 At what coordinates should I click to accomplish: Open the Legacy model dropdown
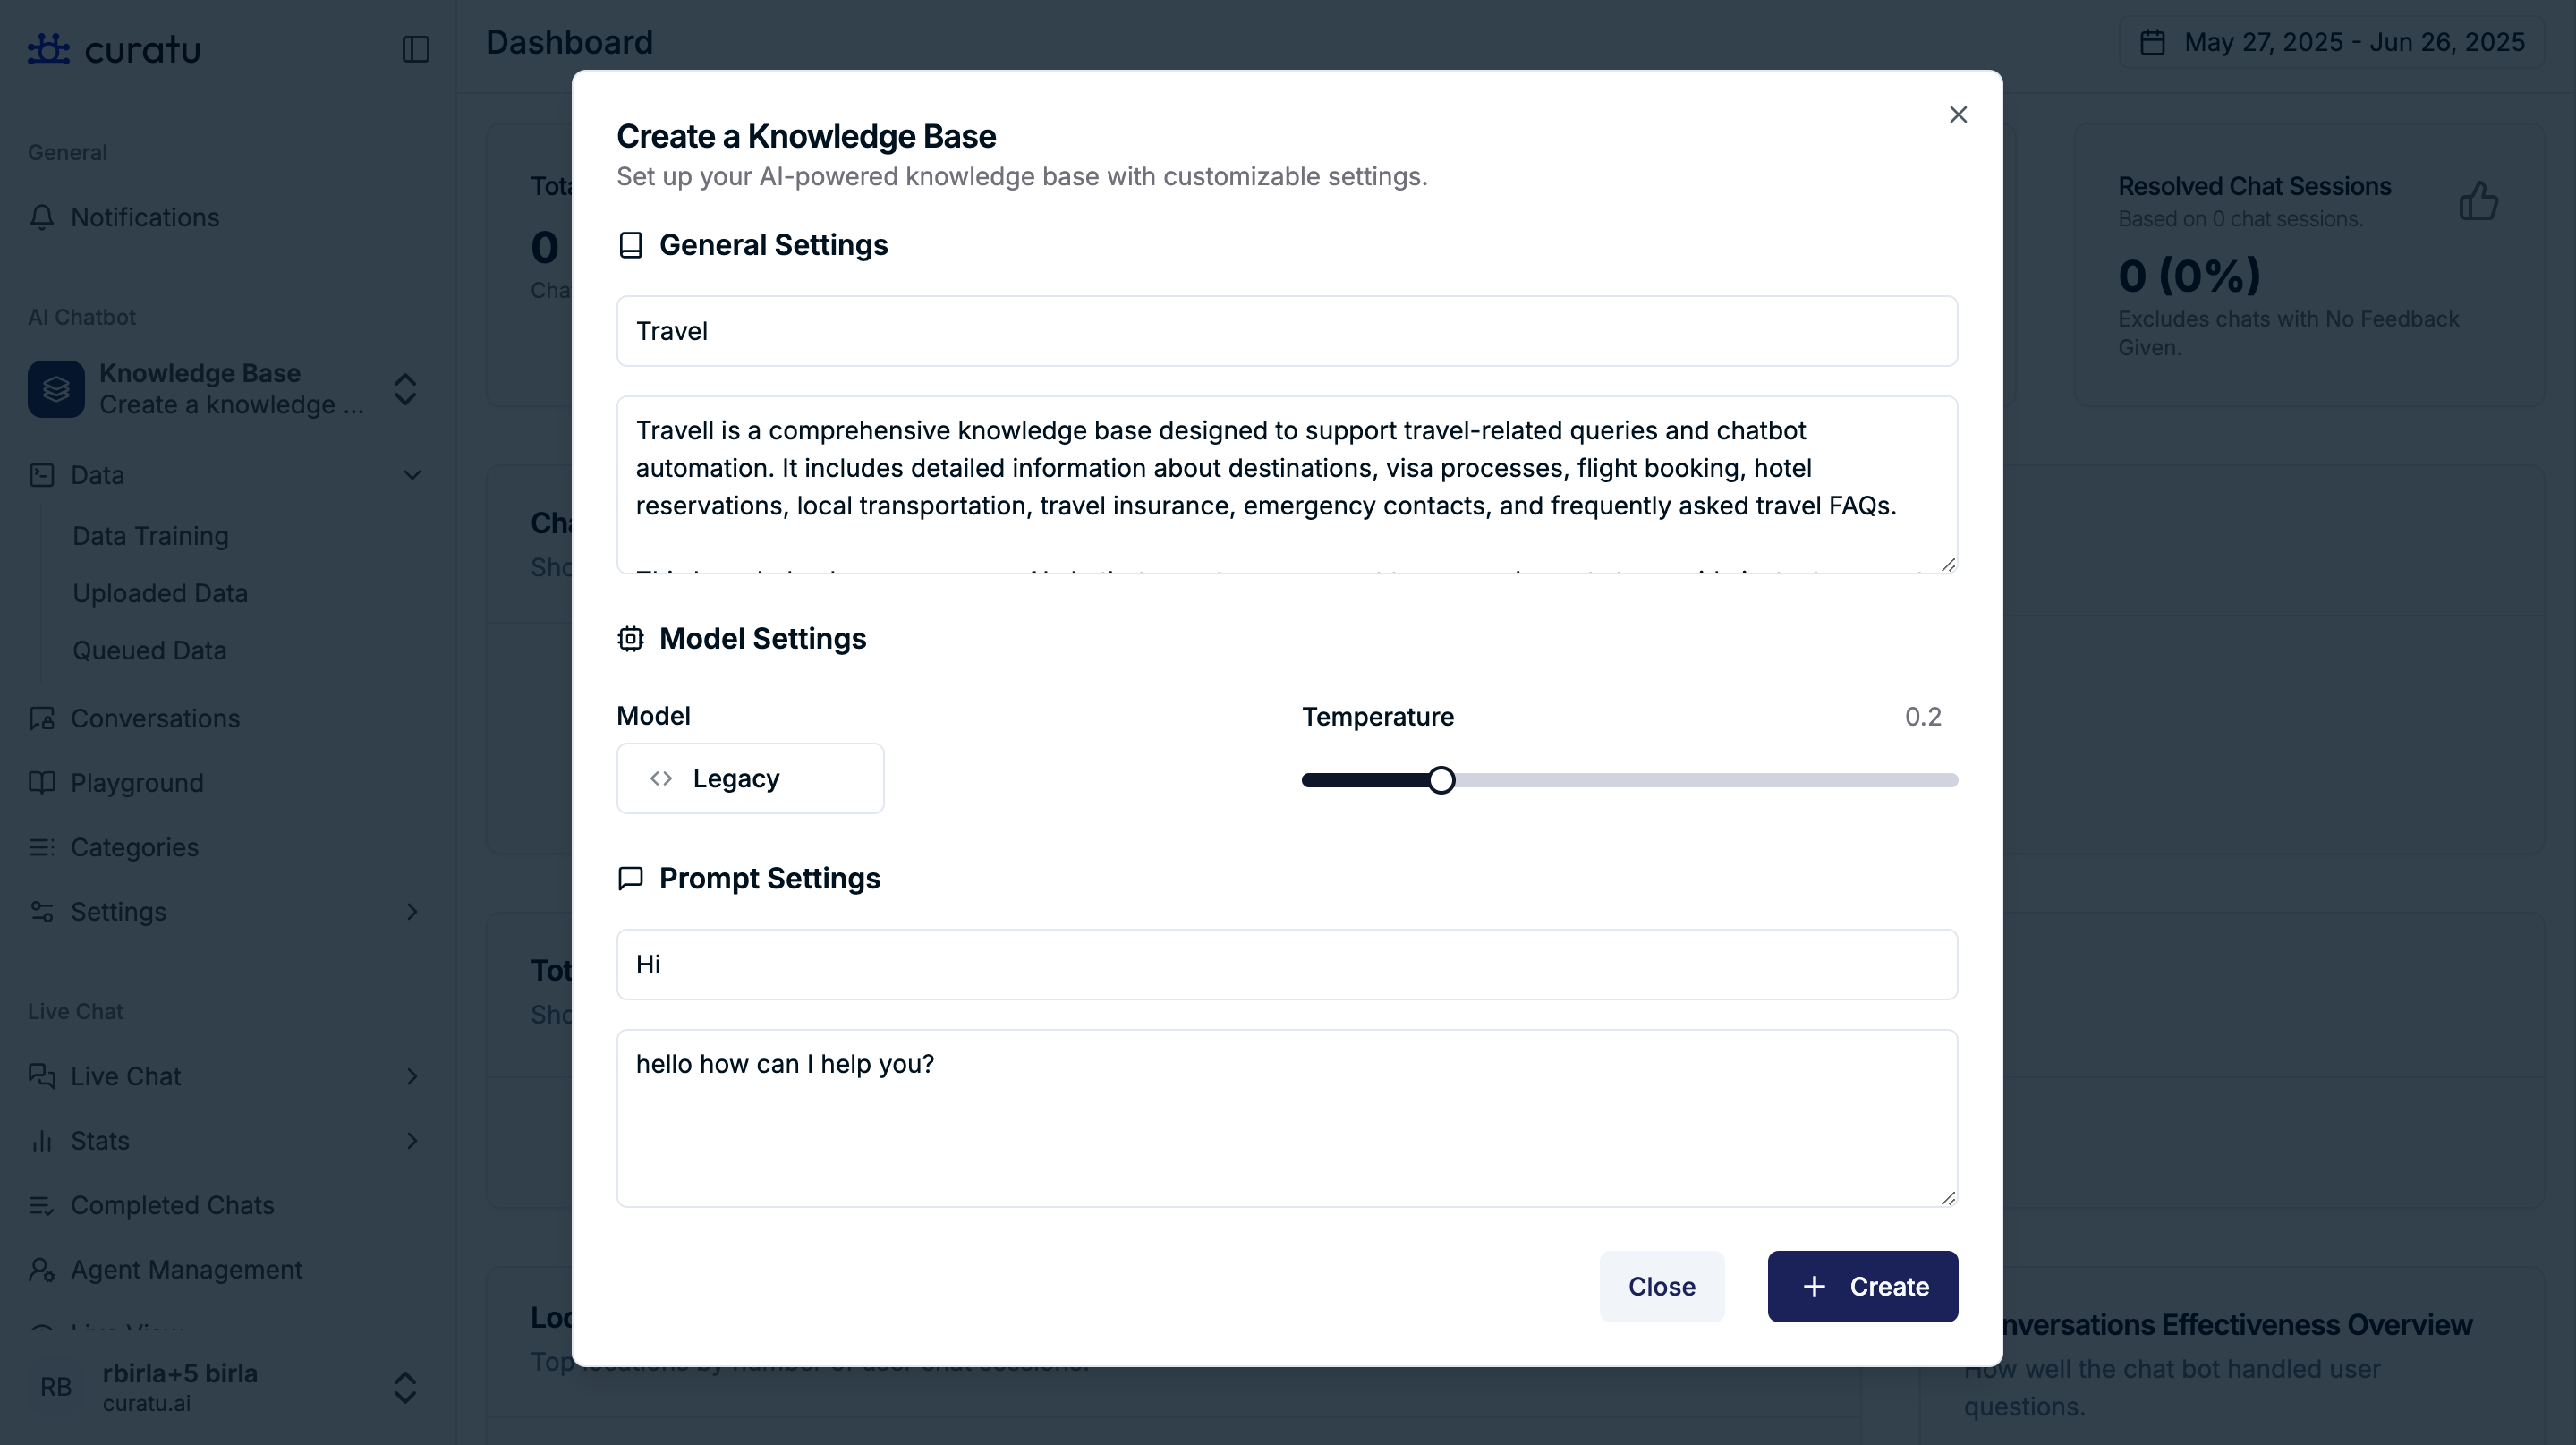tap(750, 778)
